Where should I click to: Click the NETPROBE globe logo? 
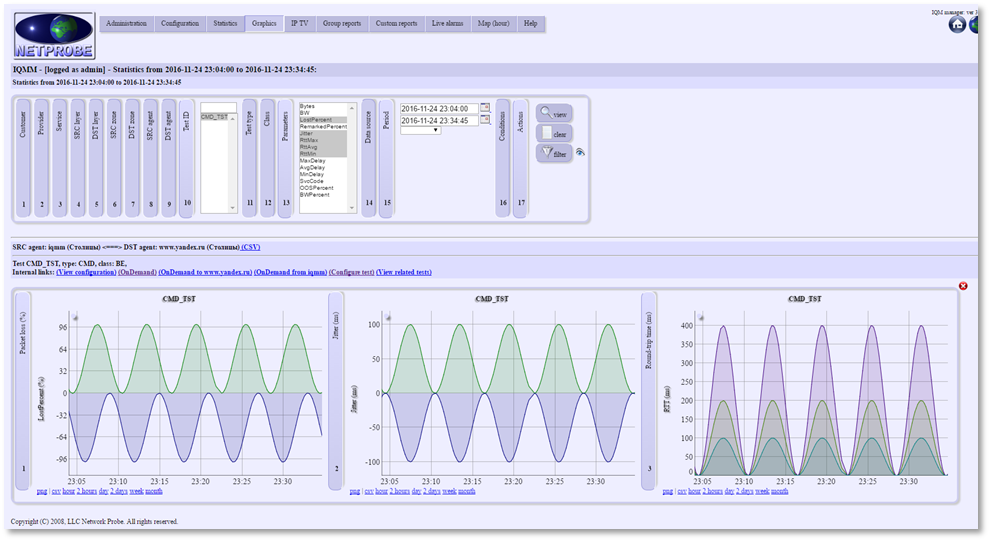click(x=54, y=35)
